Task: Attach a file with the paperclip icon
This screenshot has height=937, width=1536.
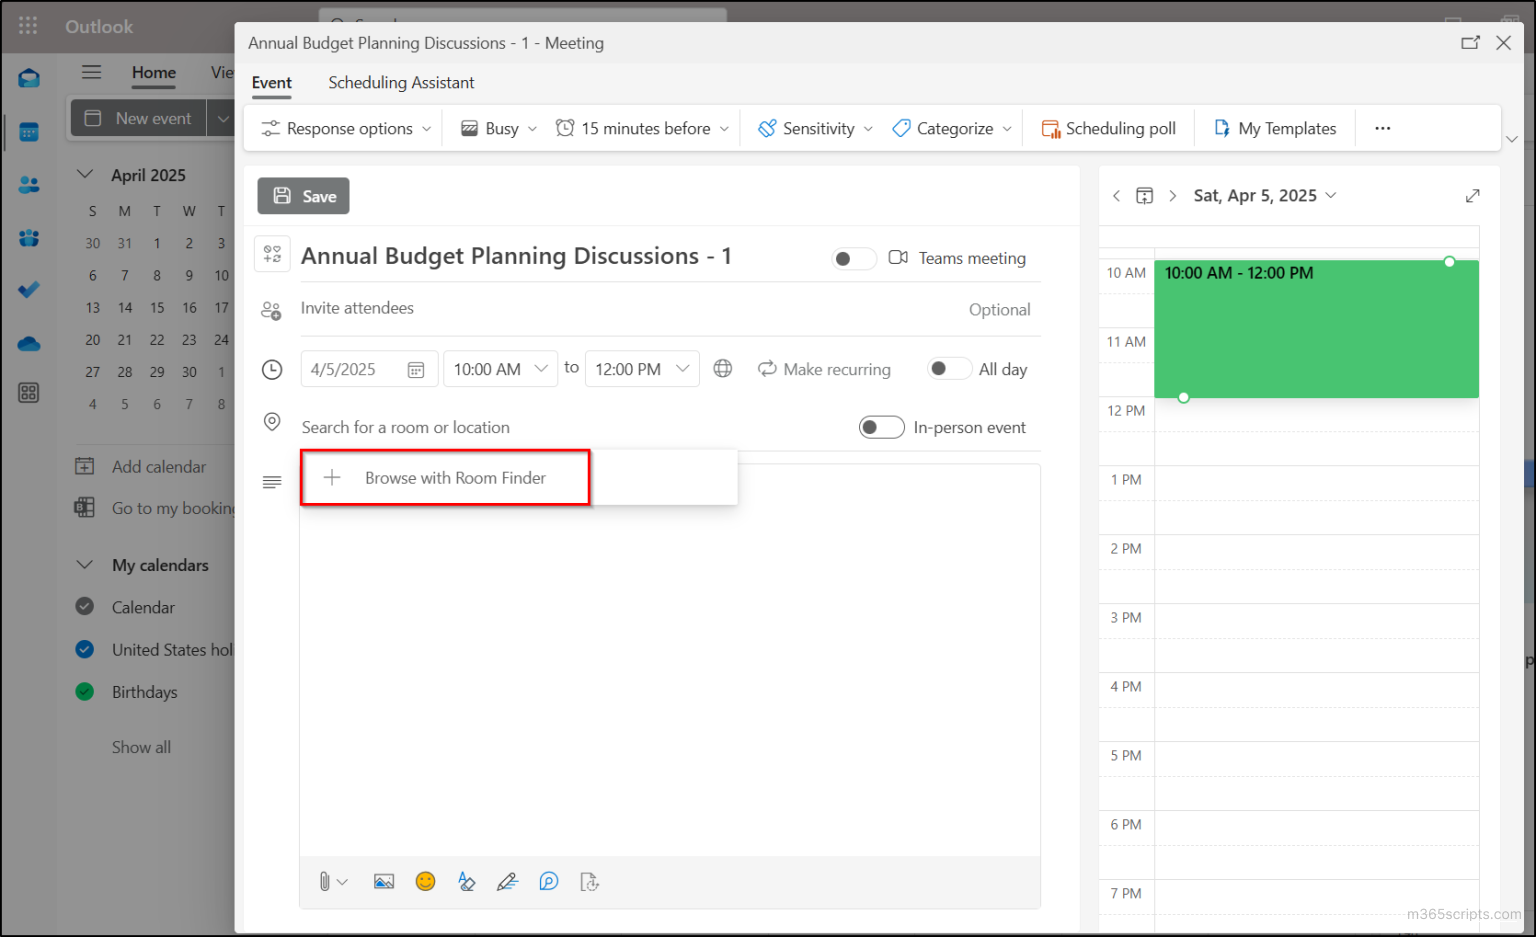Action: 326,881
